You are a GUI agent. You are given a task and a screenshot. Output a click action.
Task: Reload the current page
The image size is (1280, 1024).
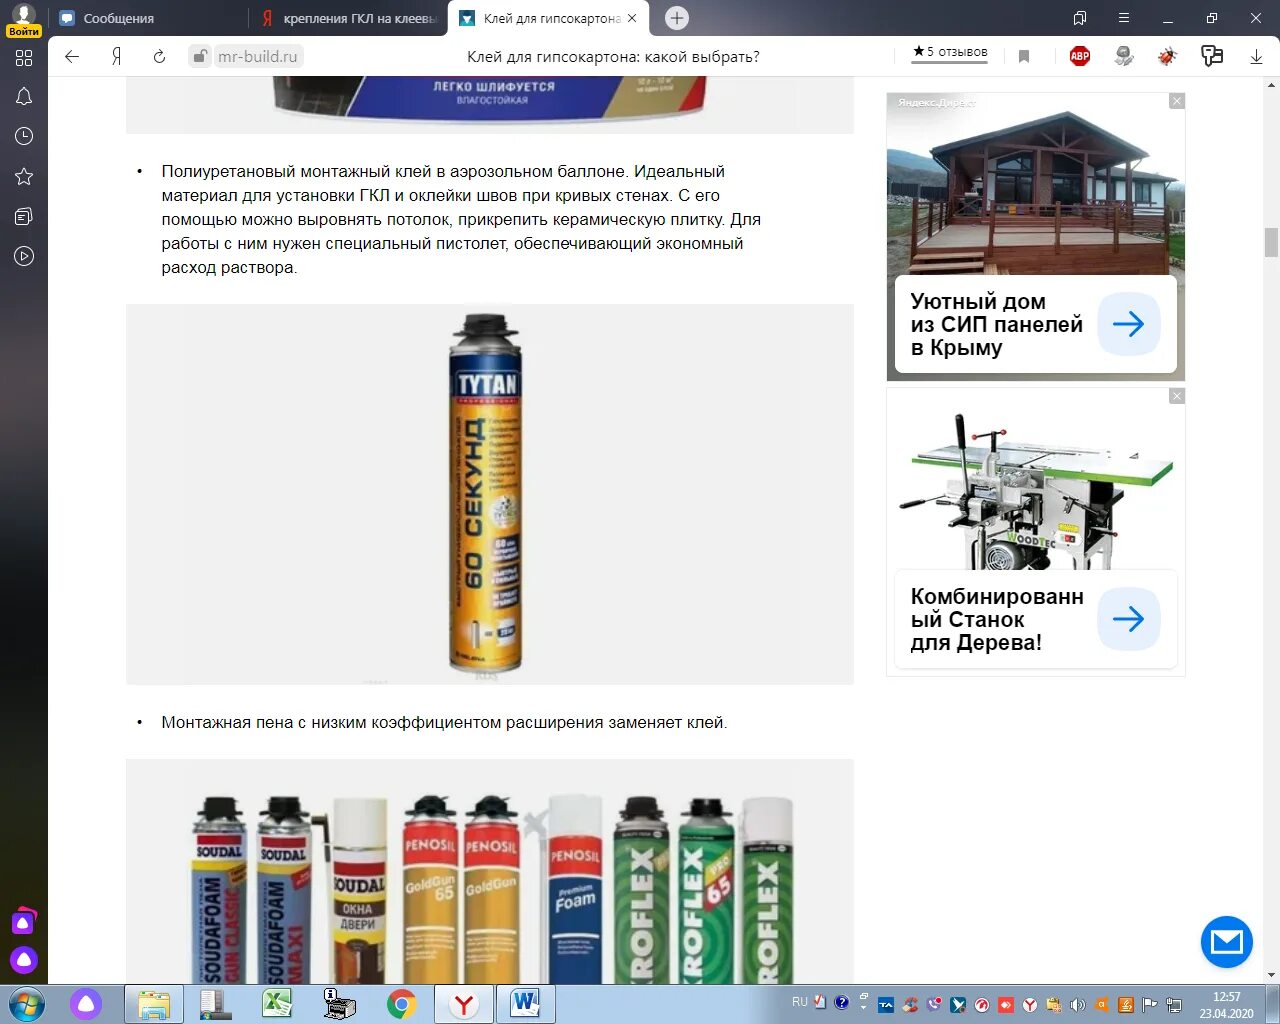click(x=159, y=56)
